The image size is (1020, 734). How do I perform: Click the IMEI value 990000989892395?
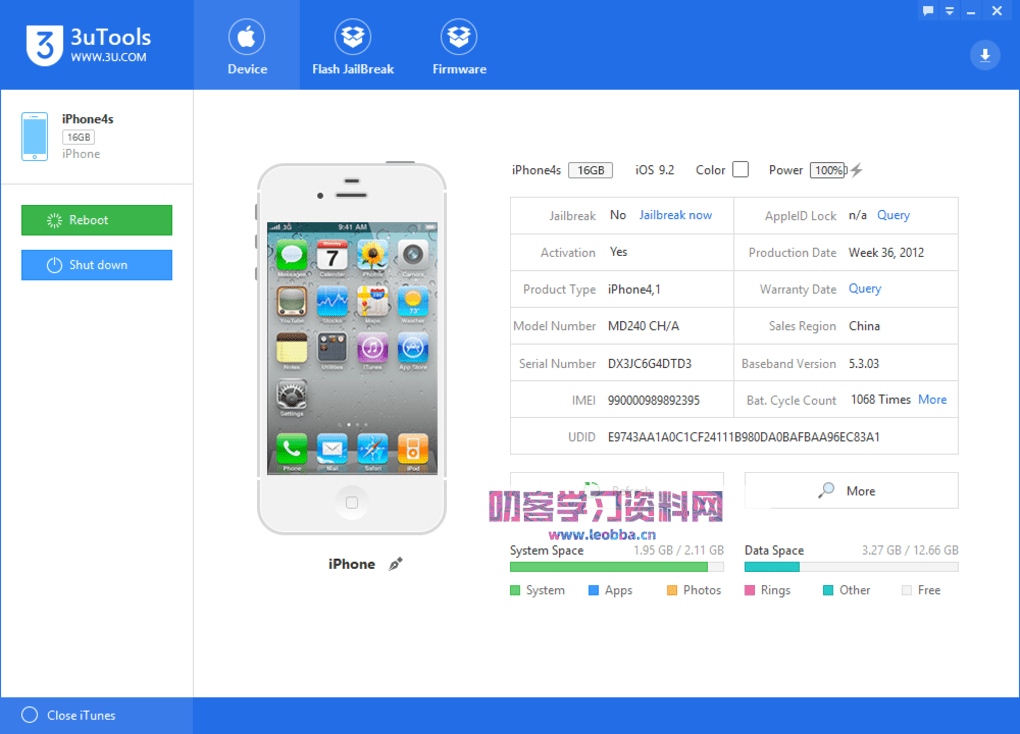653,400
